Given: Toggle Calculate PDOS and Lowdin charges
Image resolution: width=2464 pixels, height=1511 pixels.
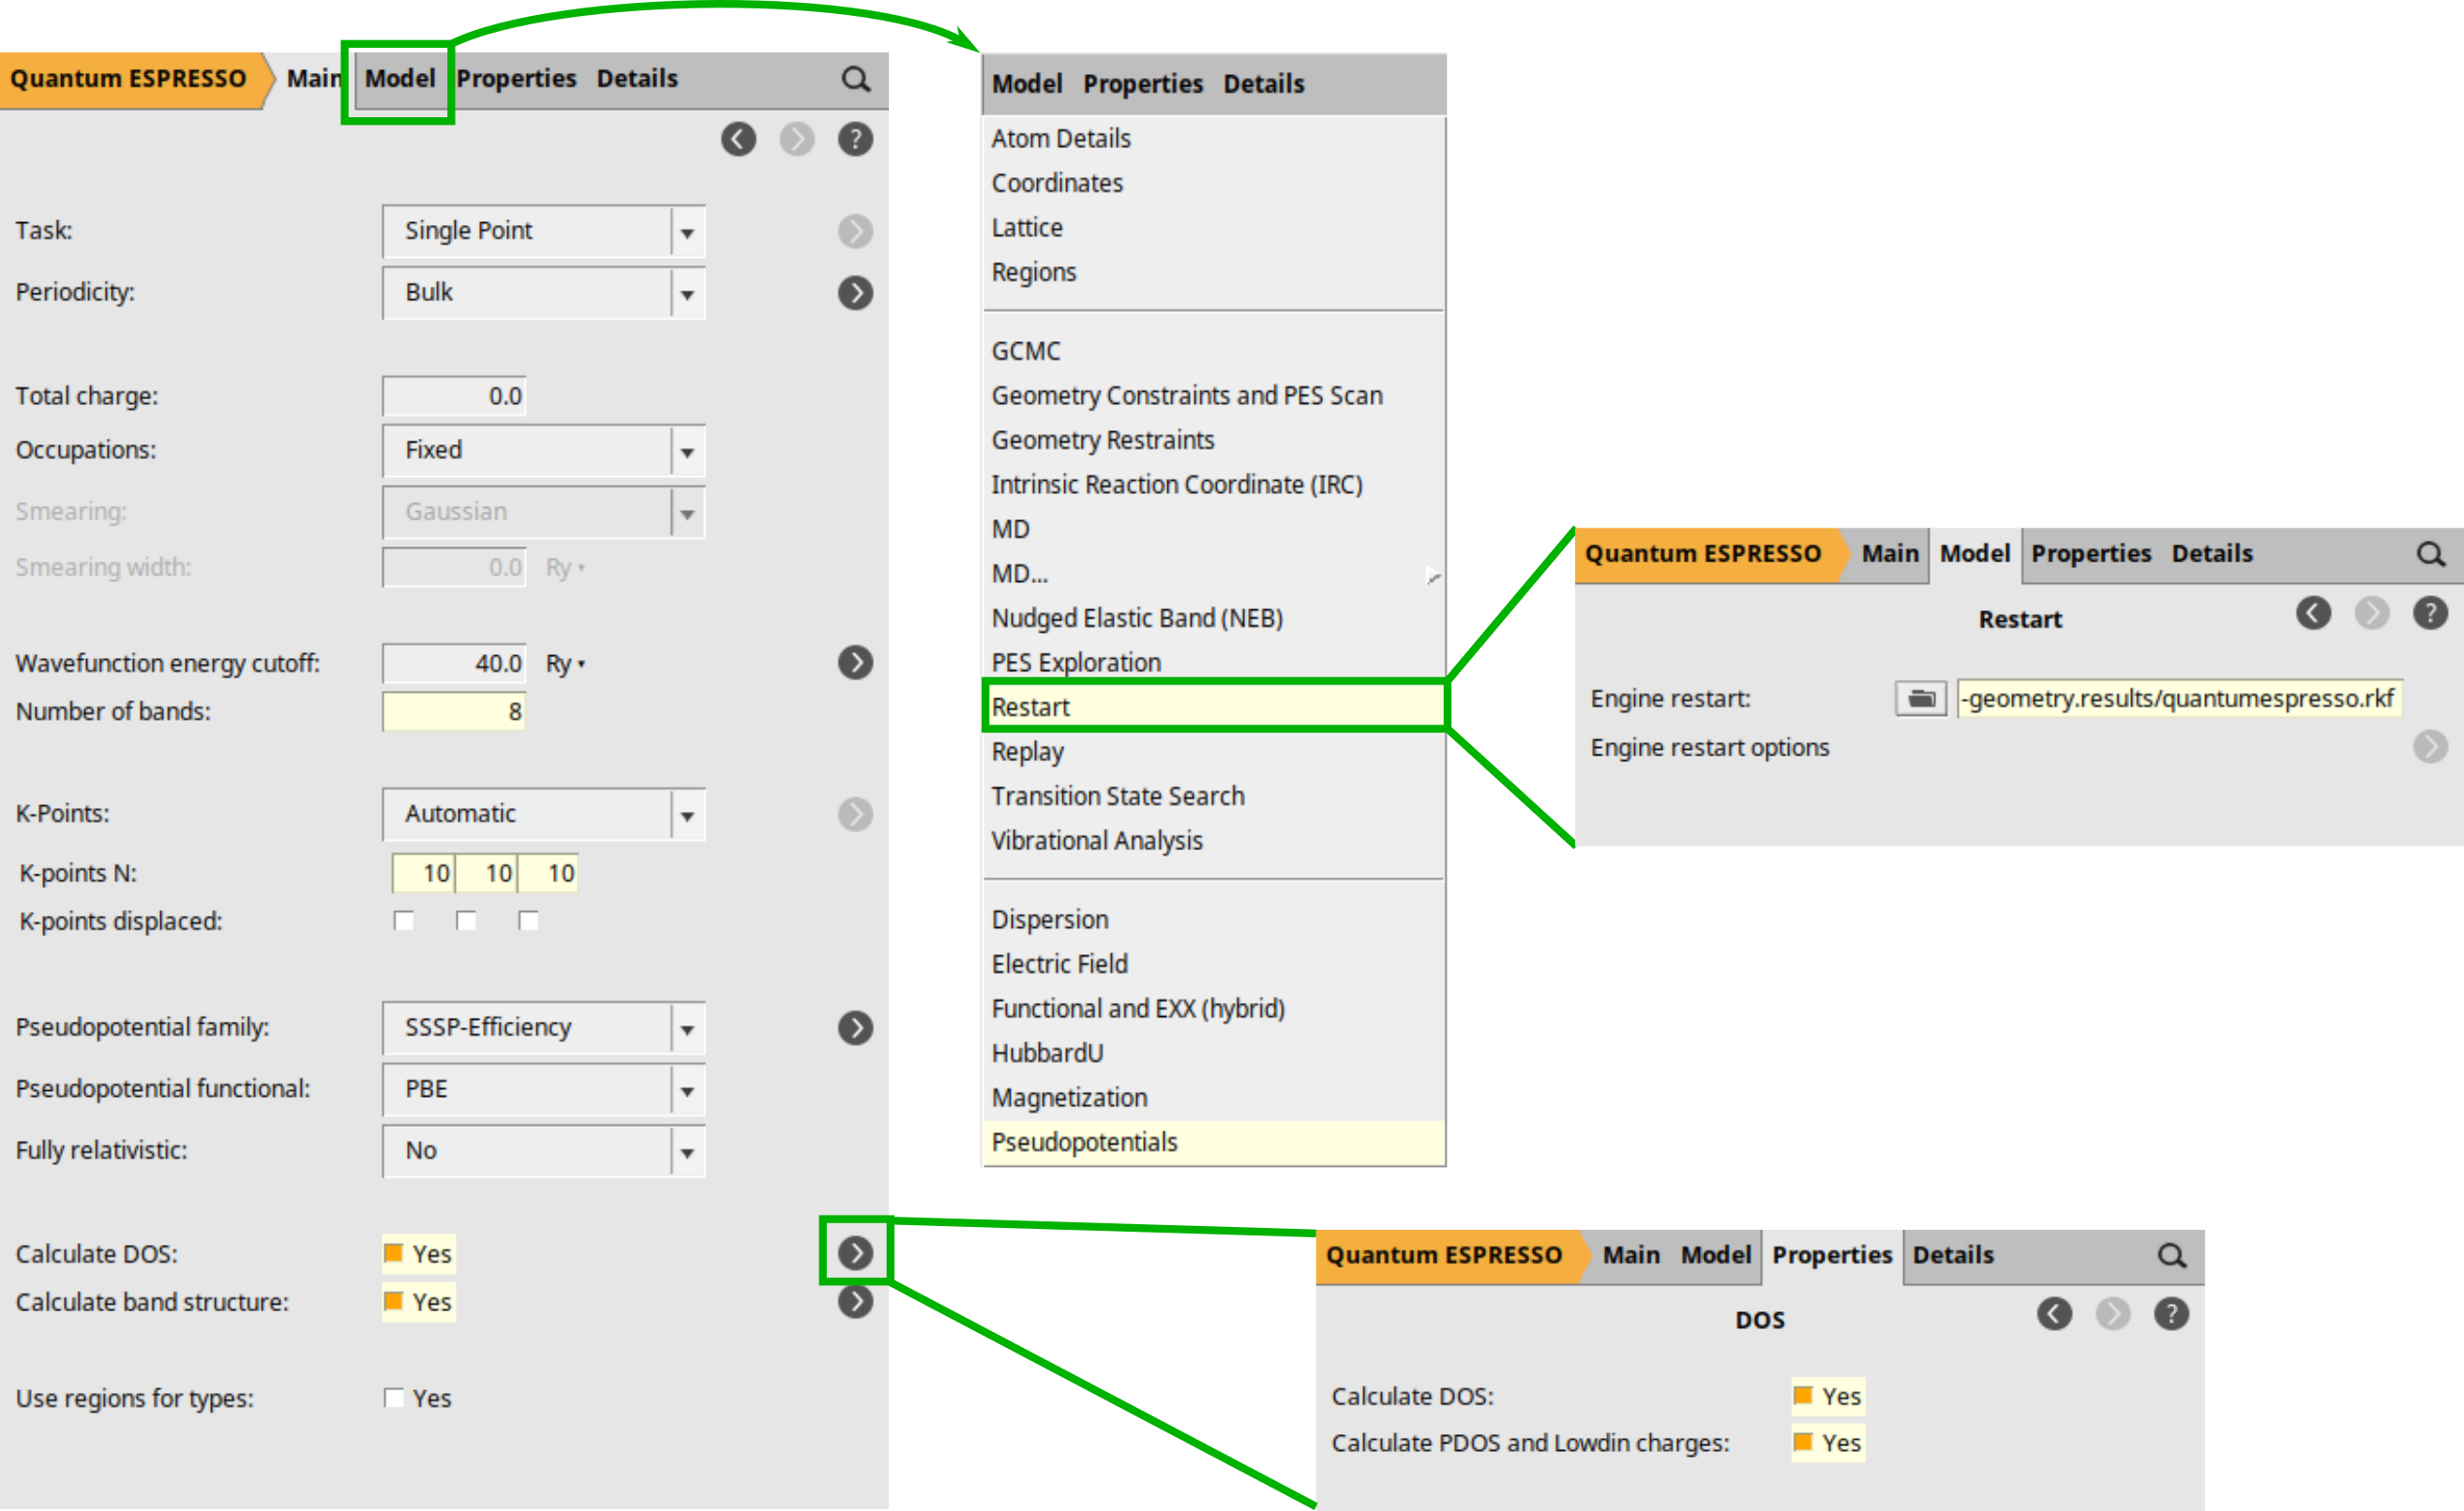Looking at the screenshot, I should 1803,1442.
